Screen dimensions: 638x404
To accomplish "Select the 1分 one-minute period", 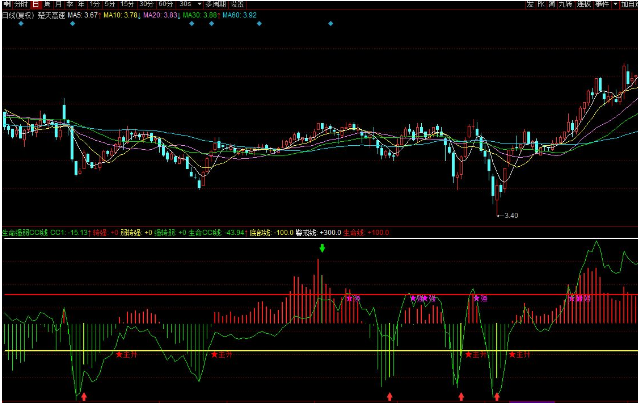I will [x=94, y=4].
